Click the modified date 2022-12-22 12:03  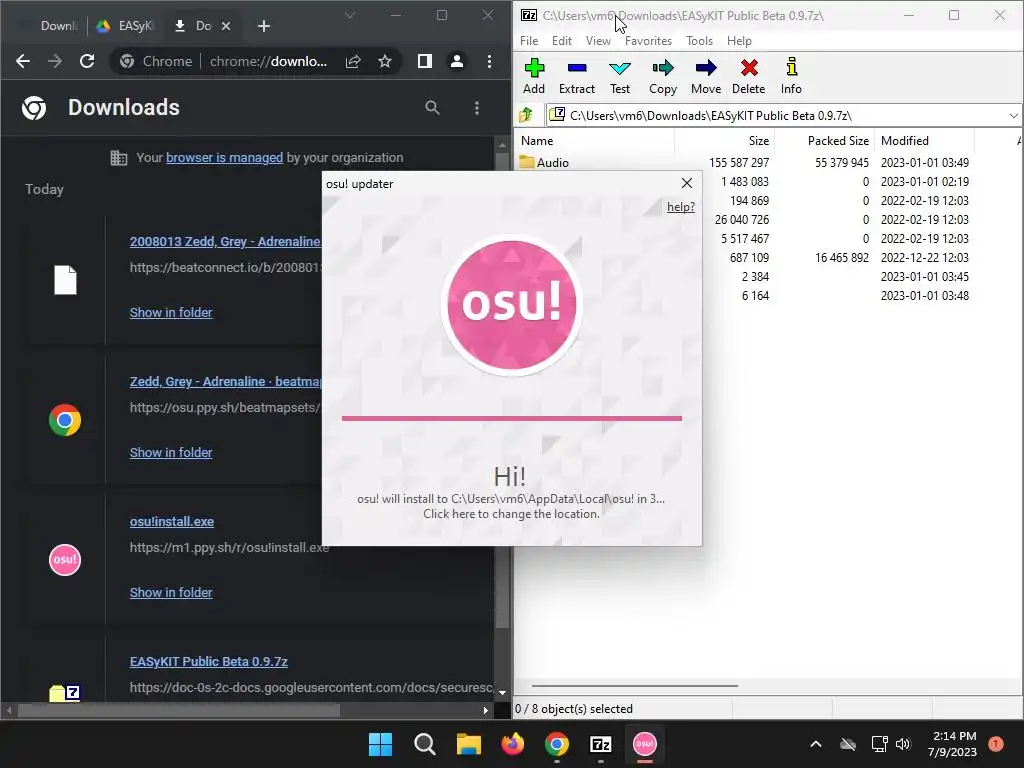point(925,257)
